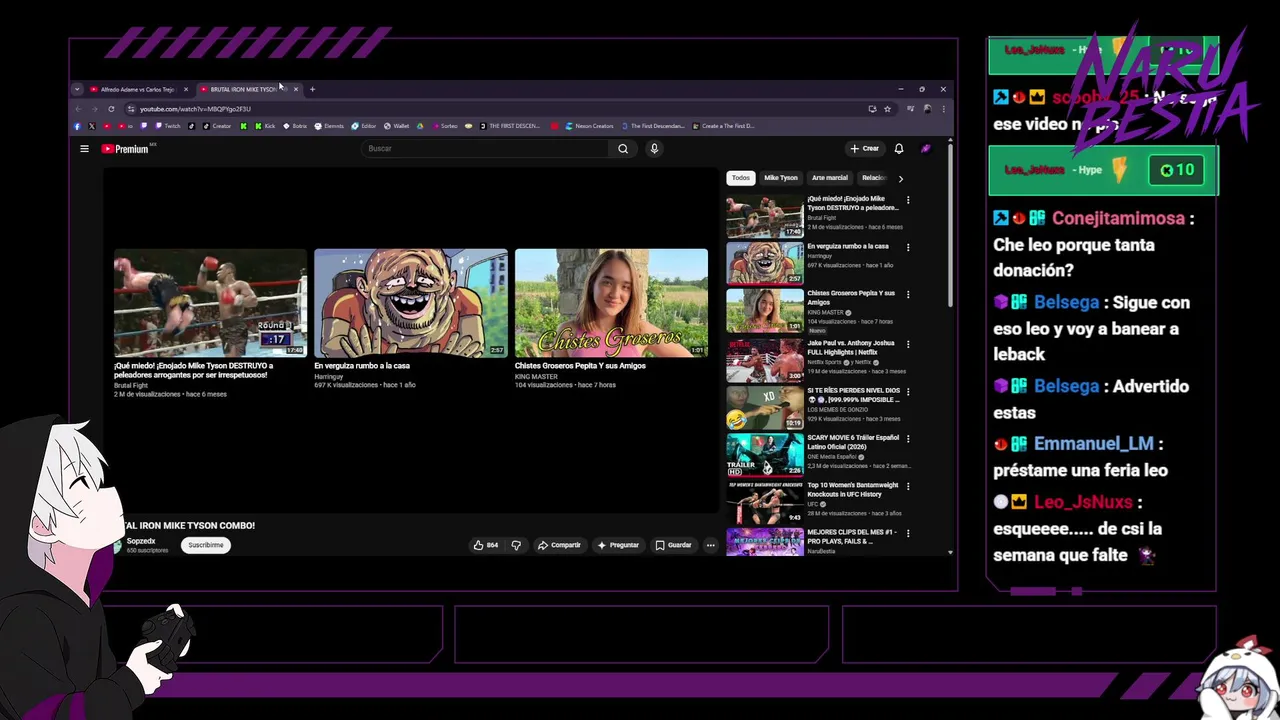Click the Guardar save button

673,545
